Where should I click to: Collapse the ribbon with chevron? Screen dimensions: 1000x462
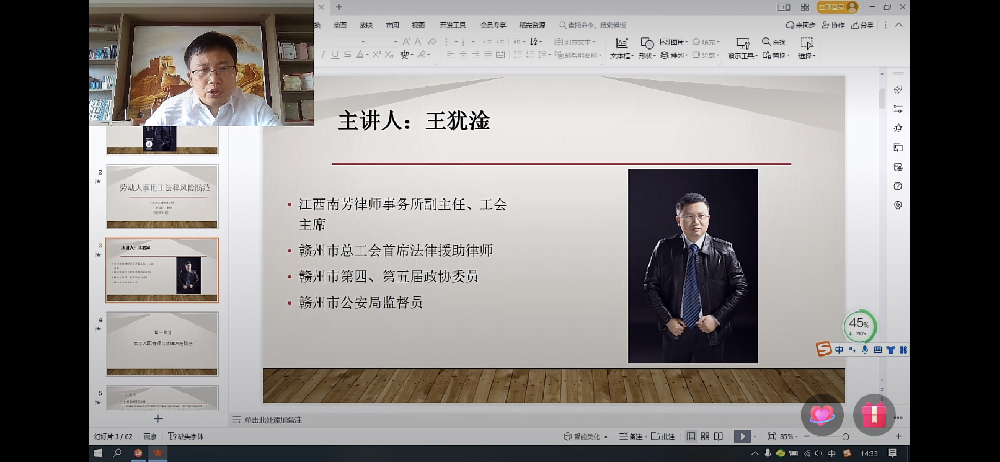click(899, 25)
